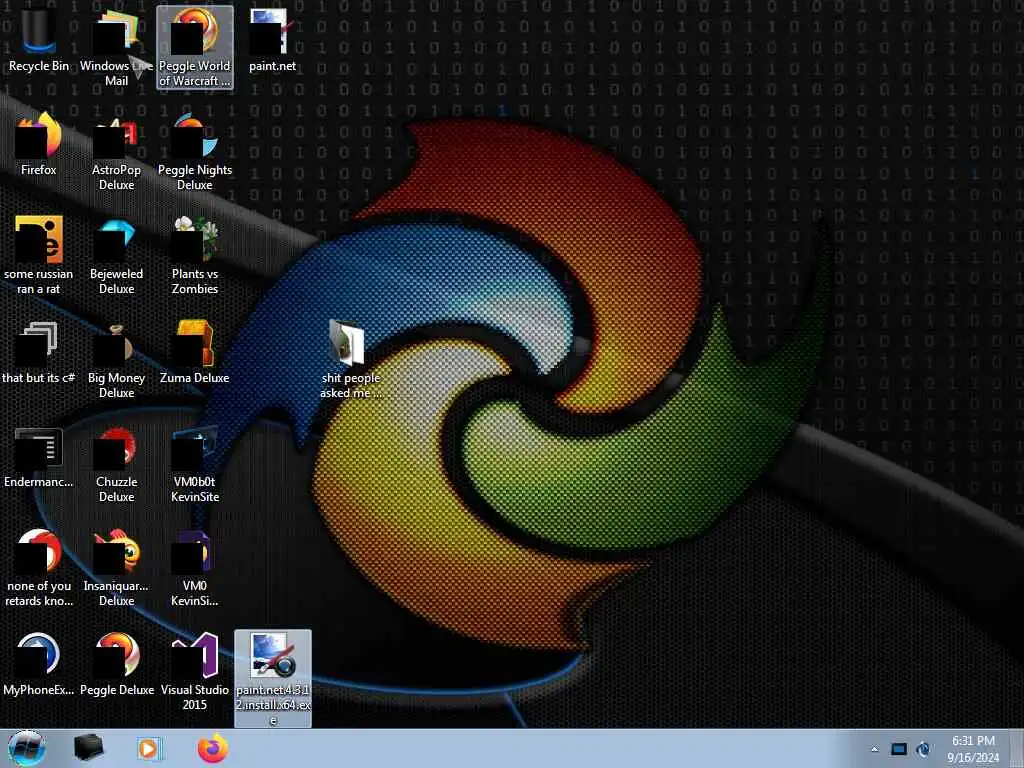Open Windows Media Player from taskbar
The width and height of the screenshot is (1024, 768).
(x=150, y=748)
